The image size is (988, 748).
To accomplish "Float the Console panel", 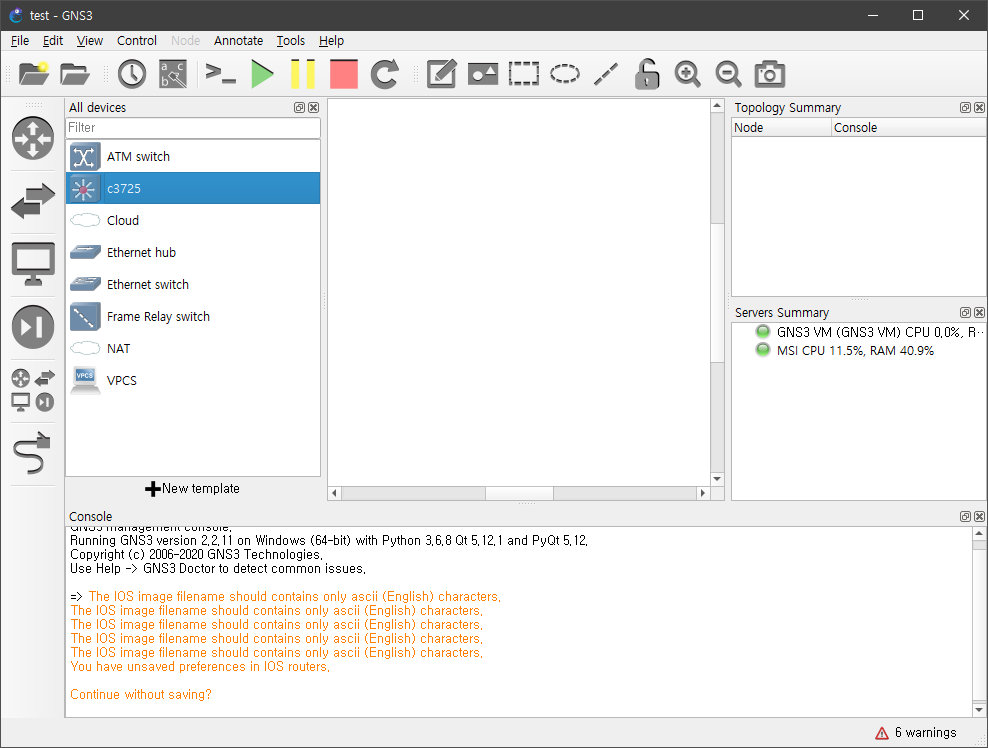I will coord(965,517).
